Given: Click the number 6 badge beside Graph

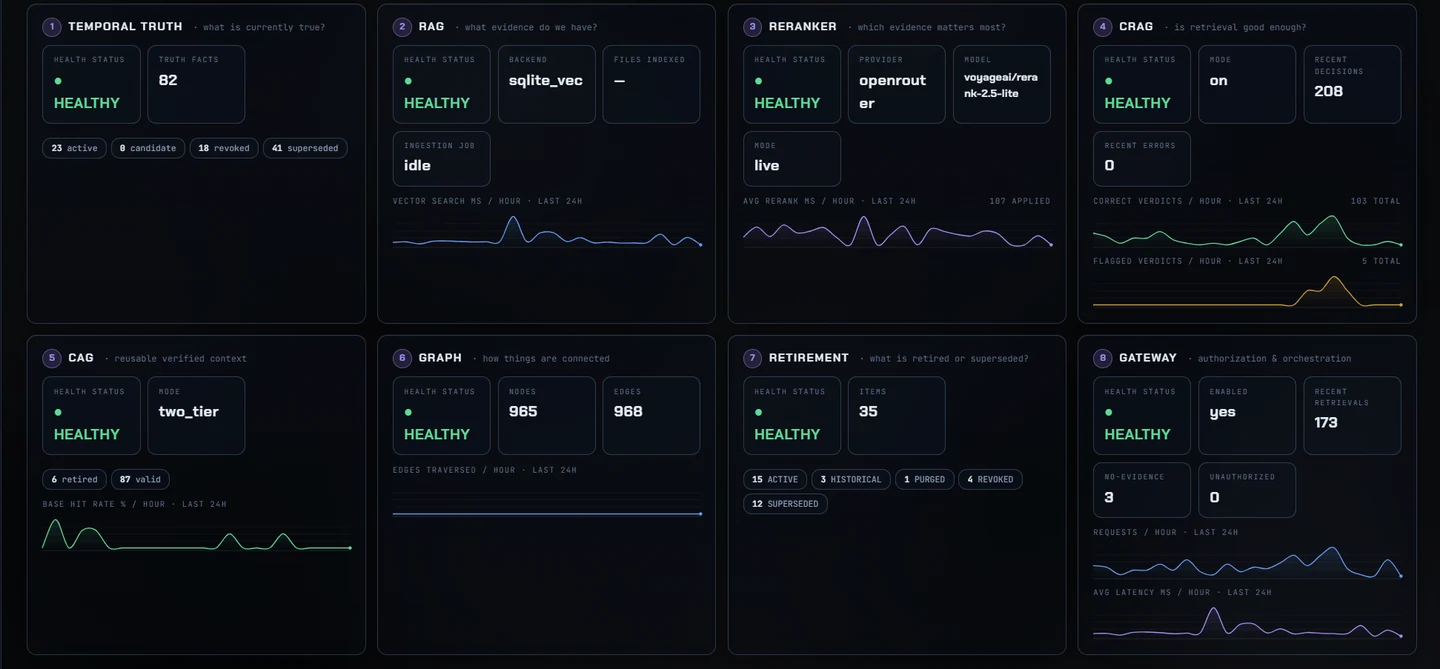Looking at the screenshot, I should [402, 358].
